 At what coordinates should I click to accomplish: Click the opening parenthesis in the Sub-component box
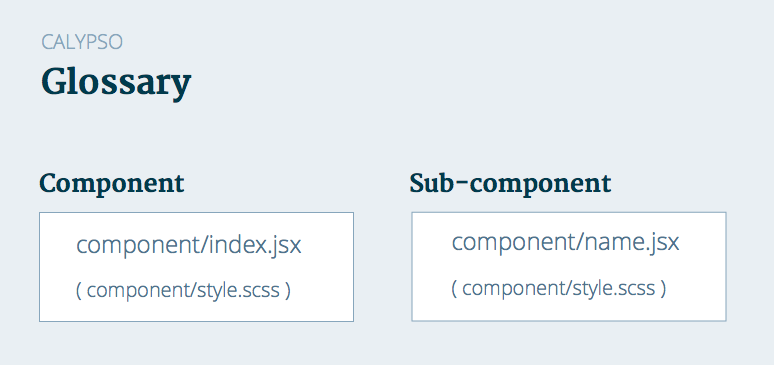point(454,288)
